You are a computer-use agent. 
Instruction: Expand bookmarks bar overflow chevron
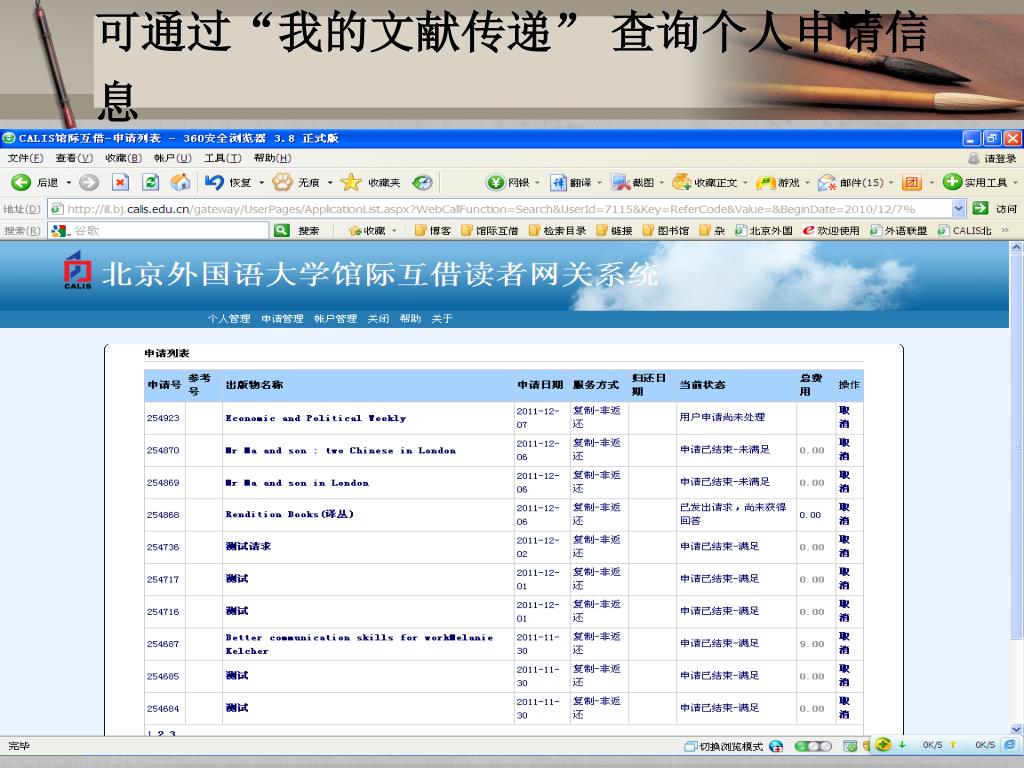(1005, 231)
